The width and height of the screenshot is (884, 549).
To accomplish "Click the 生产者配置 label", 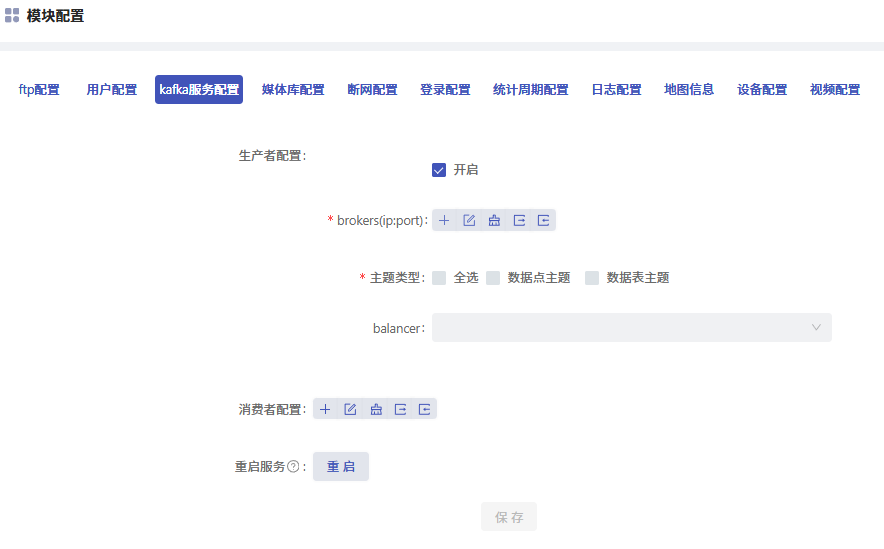I will [272, 156].
